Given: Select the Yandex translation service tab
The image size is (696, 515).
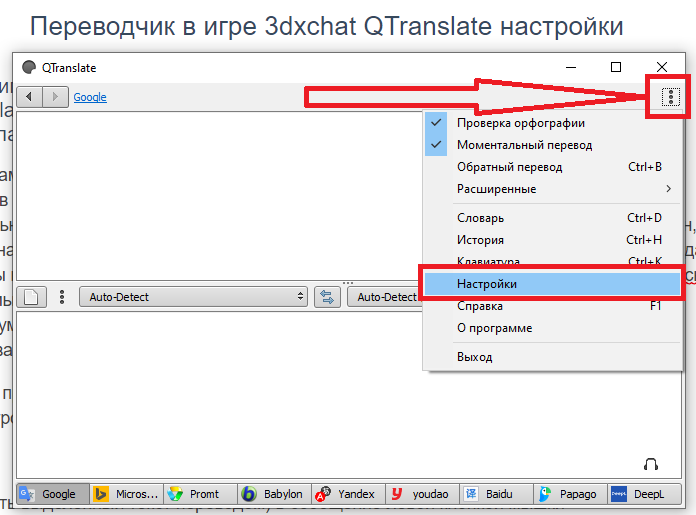Looking at the screenshot, I should pos(349,494).
